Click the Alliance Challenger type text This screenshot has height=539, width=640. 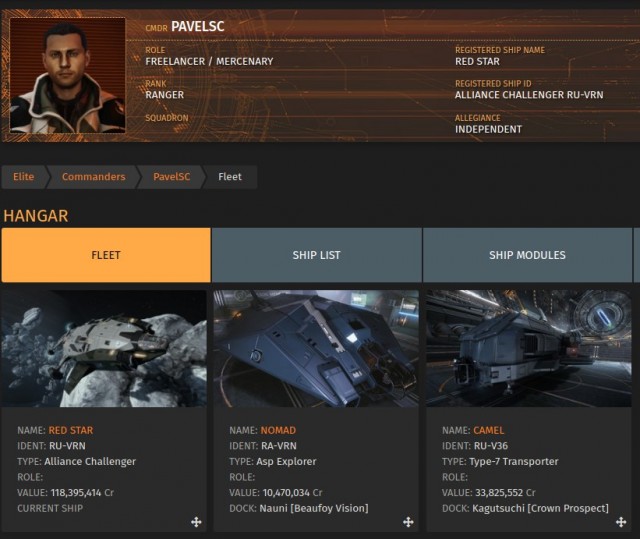[x=90, y=461]
